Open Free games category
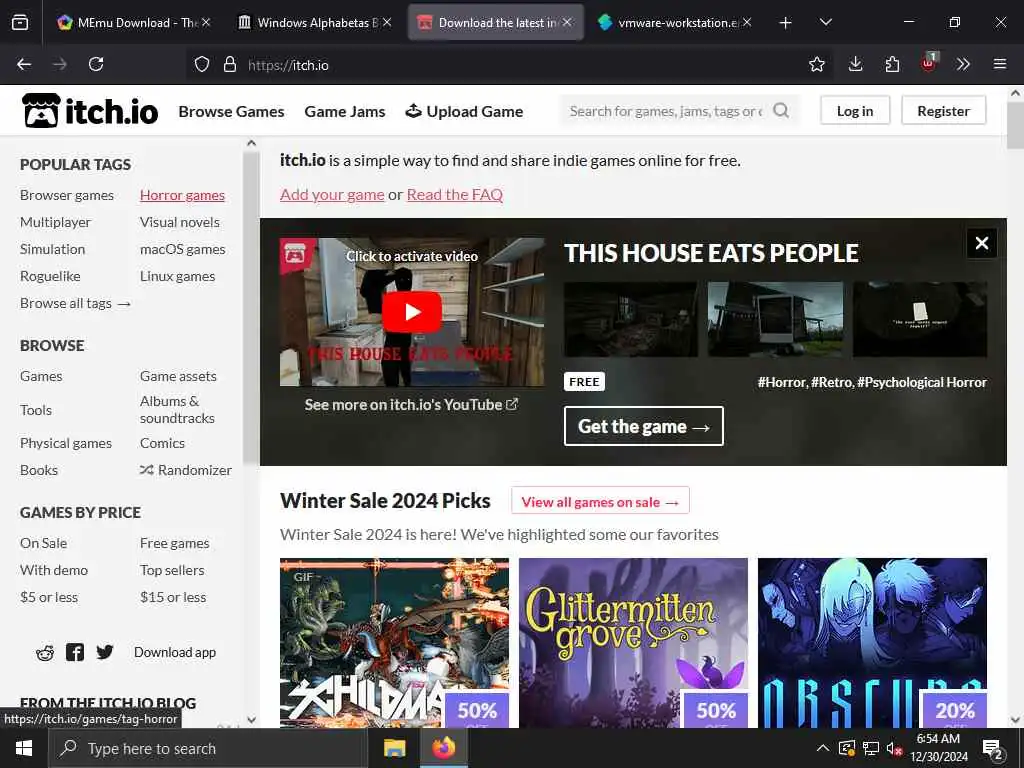The width and height of the screenshot is (1024, 768). tap(174, 543)
